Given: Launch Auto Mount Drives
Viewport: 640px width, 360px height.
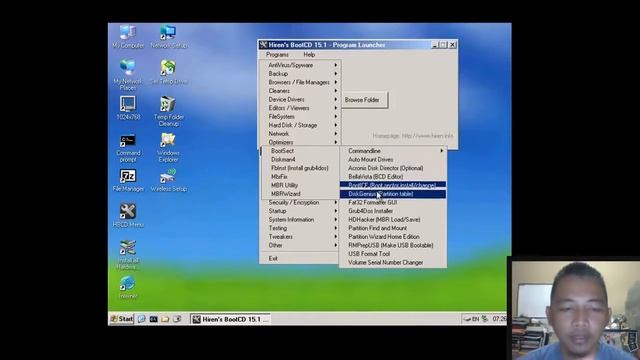Looking at the screenshot, I should click(x=393, y=159).
